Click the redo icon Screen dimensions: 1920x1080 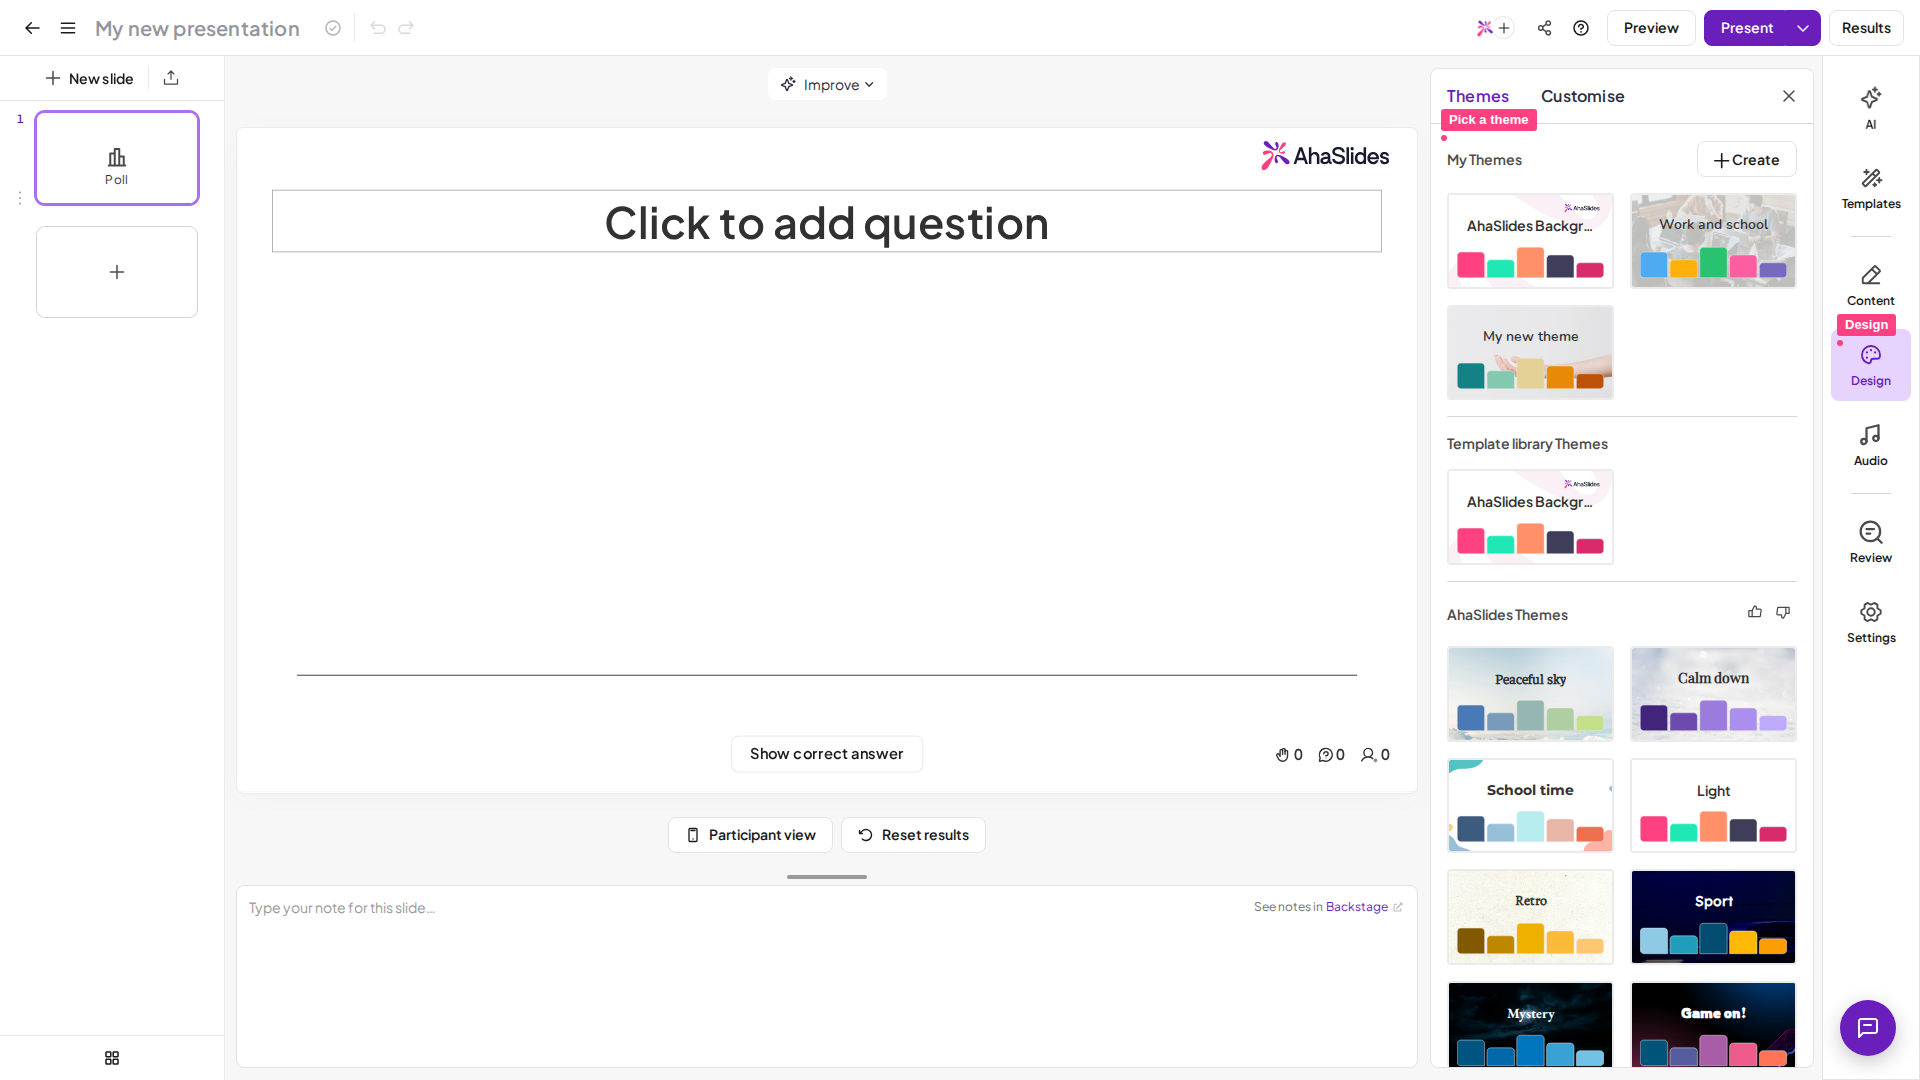406,28
